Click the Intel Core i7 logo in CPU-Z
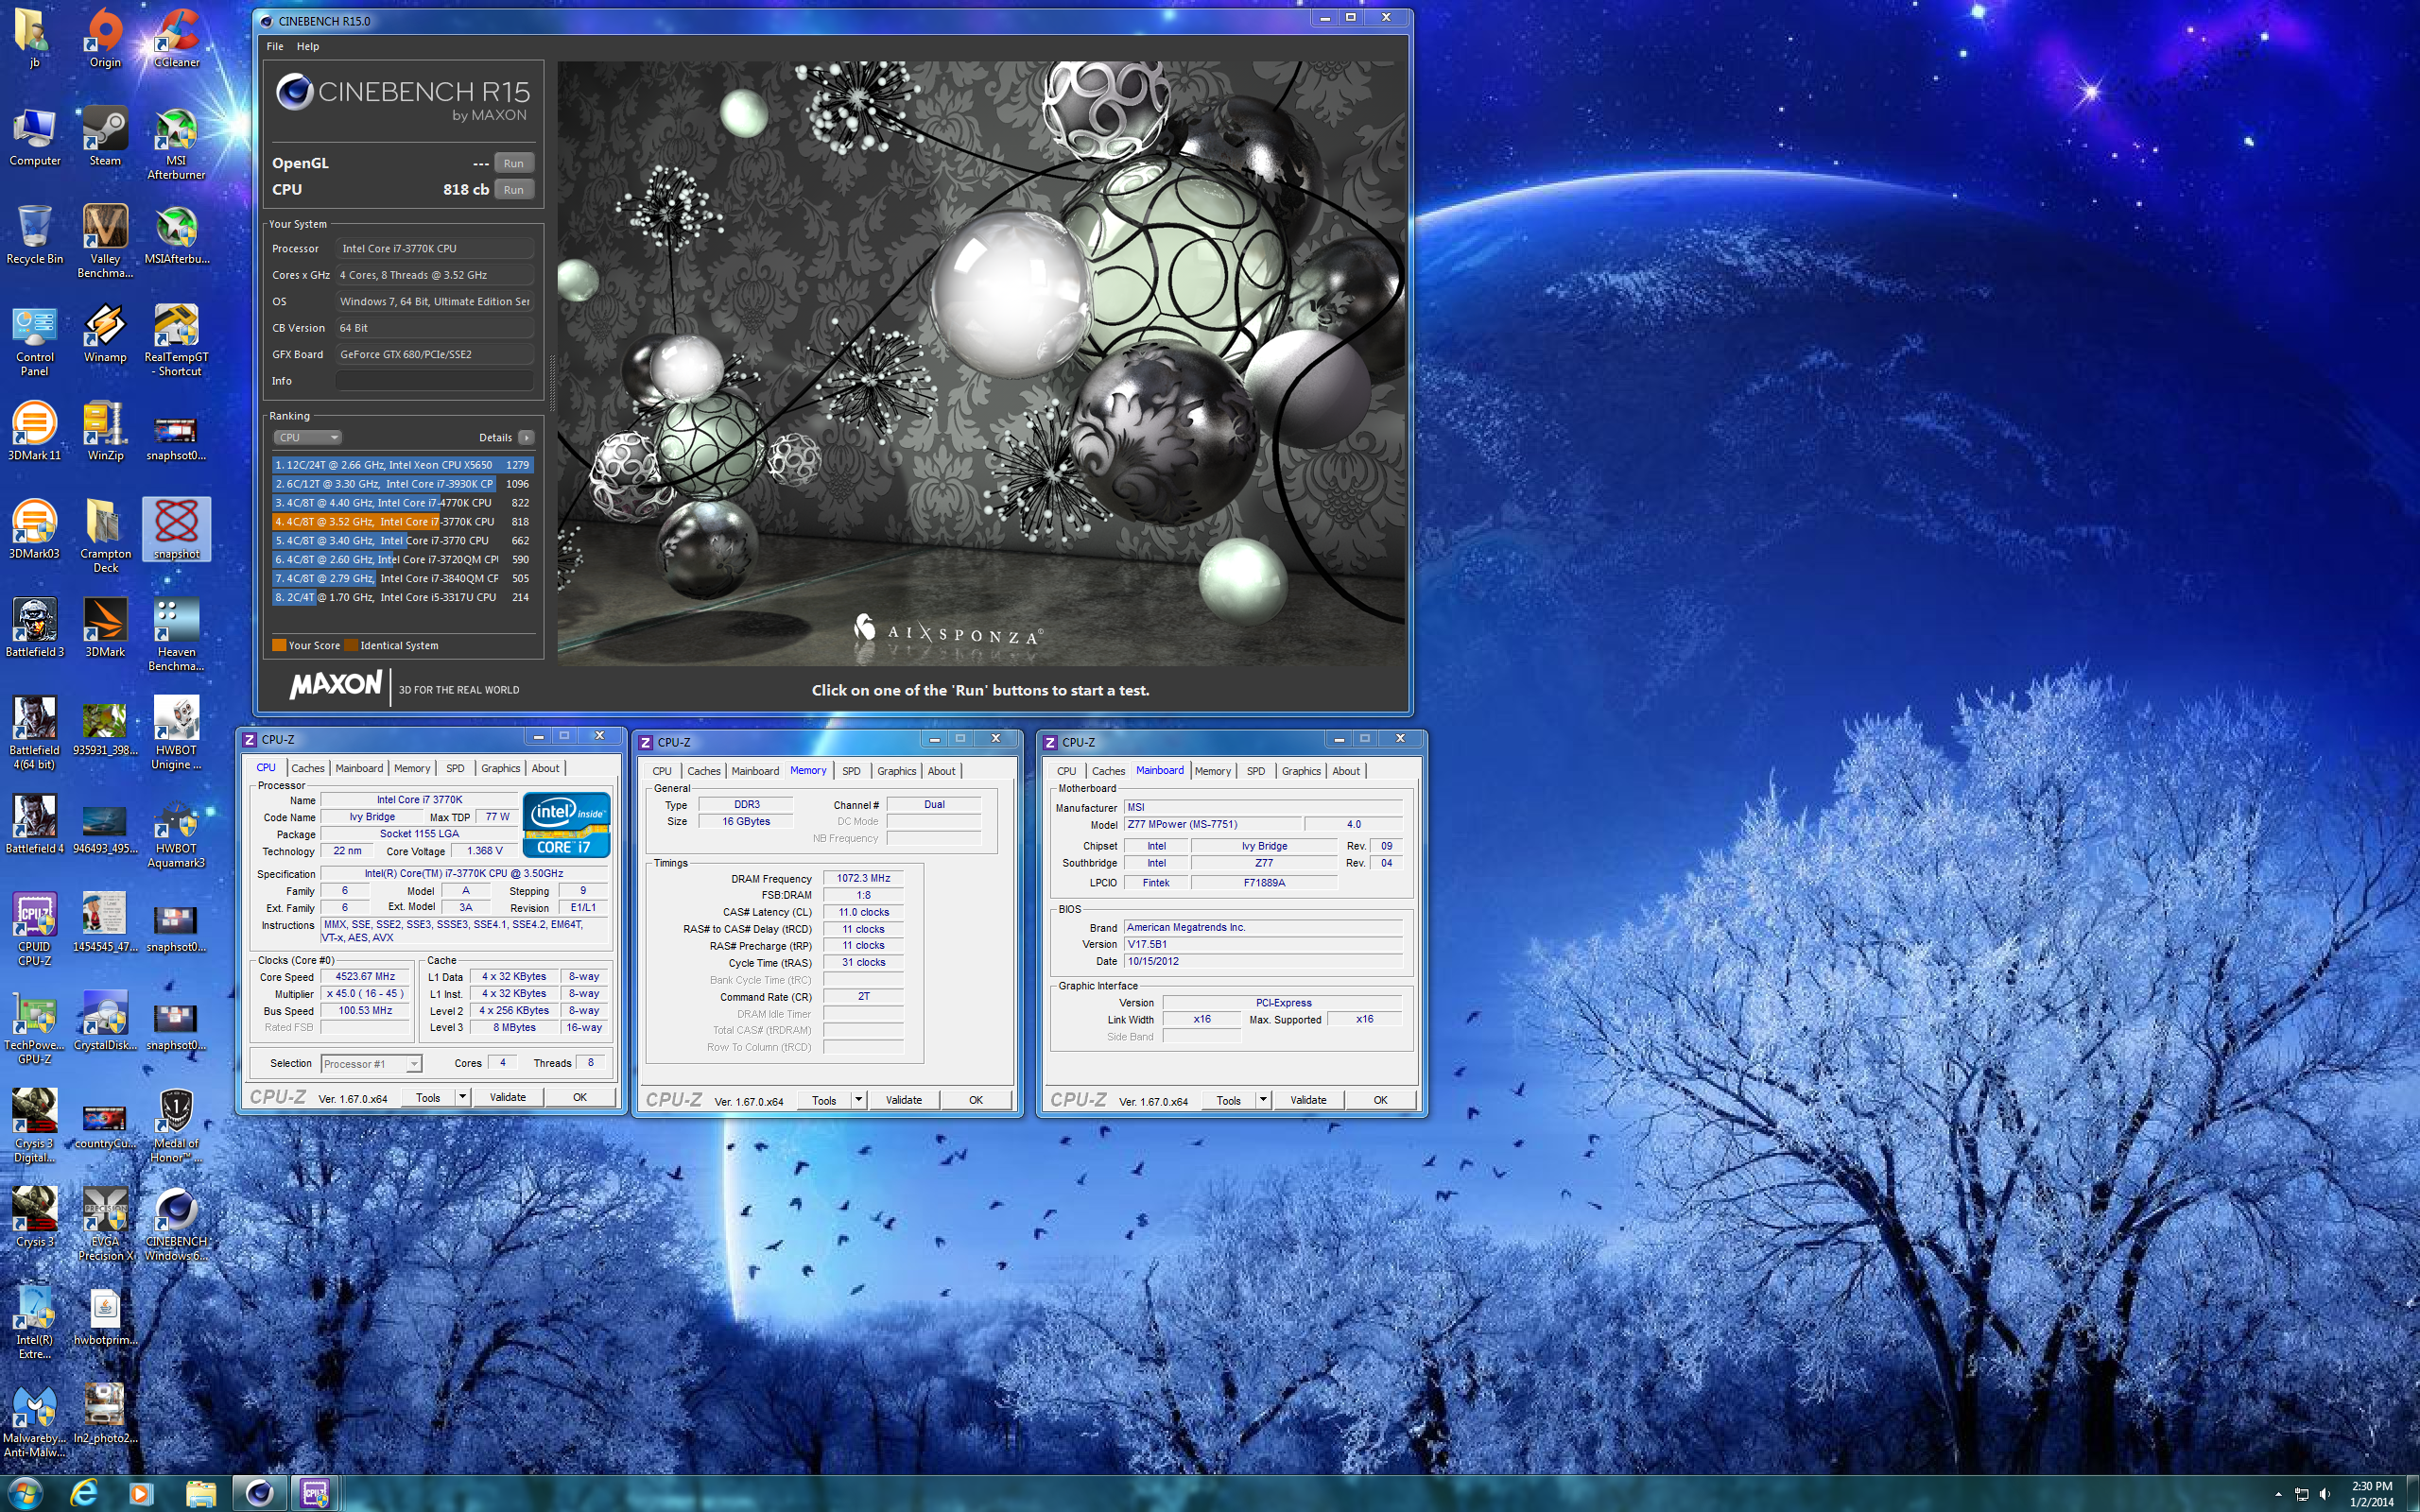The width and height of the screenshot is (2420, 1512). [x=566, y=825]
